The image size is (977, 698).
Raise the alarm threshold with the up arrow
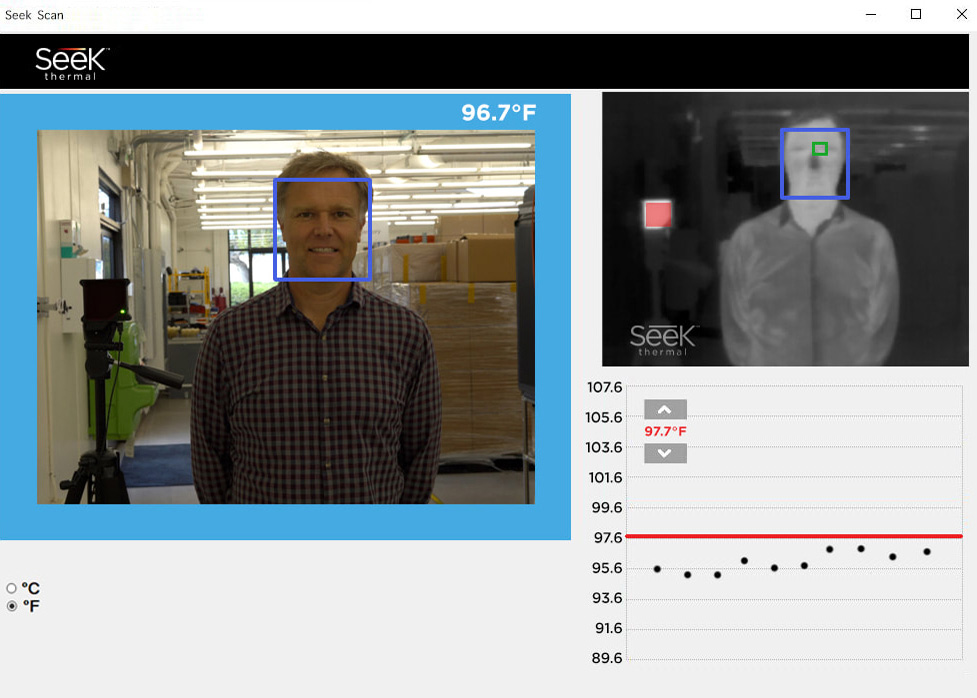[665, 409]
